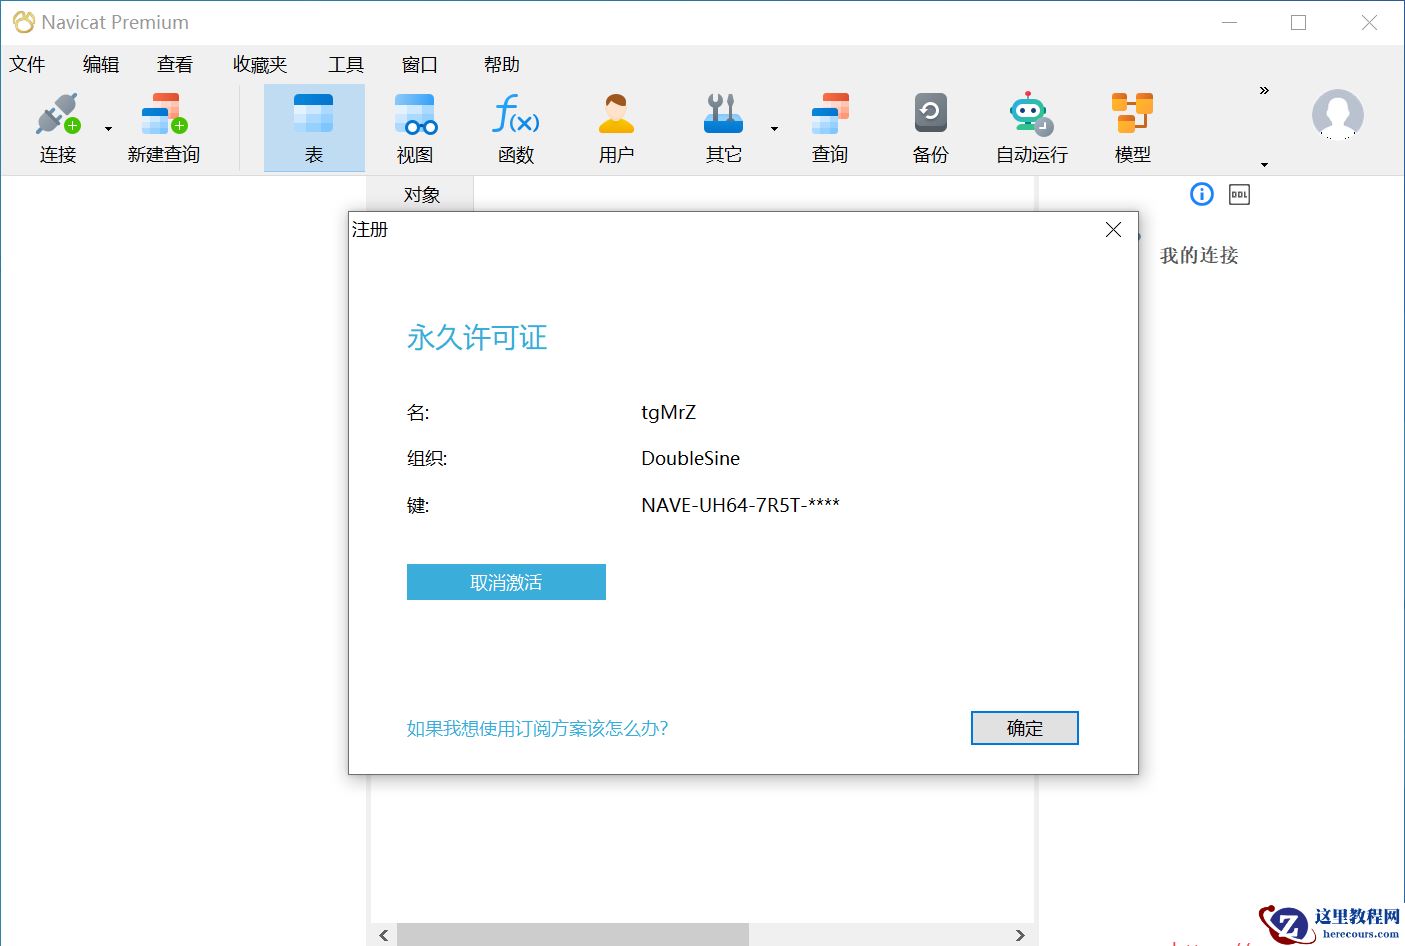
Task: Select the organization value DoubleSine
Action: click(x=691, y=459)
